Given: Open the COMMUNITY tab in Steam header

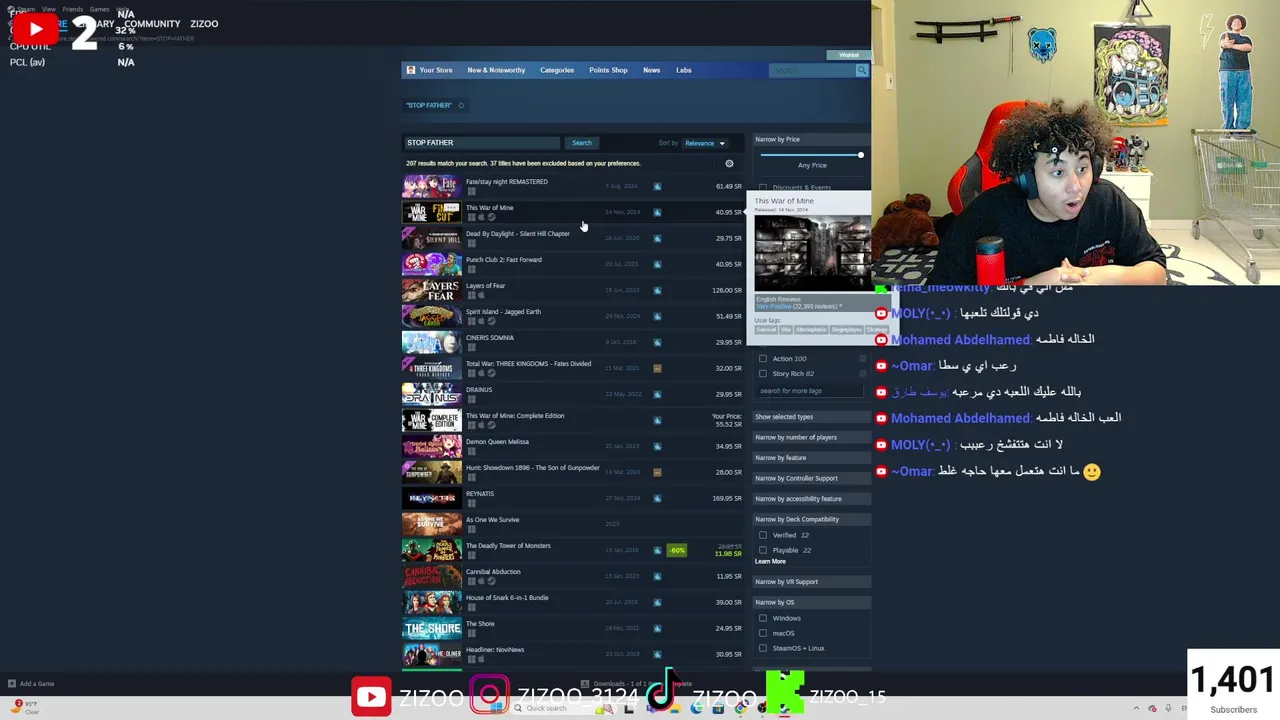Looking at the screenshot, I should click(x=152, y=24).
